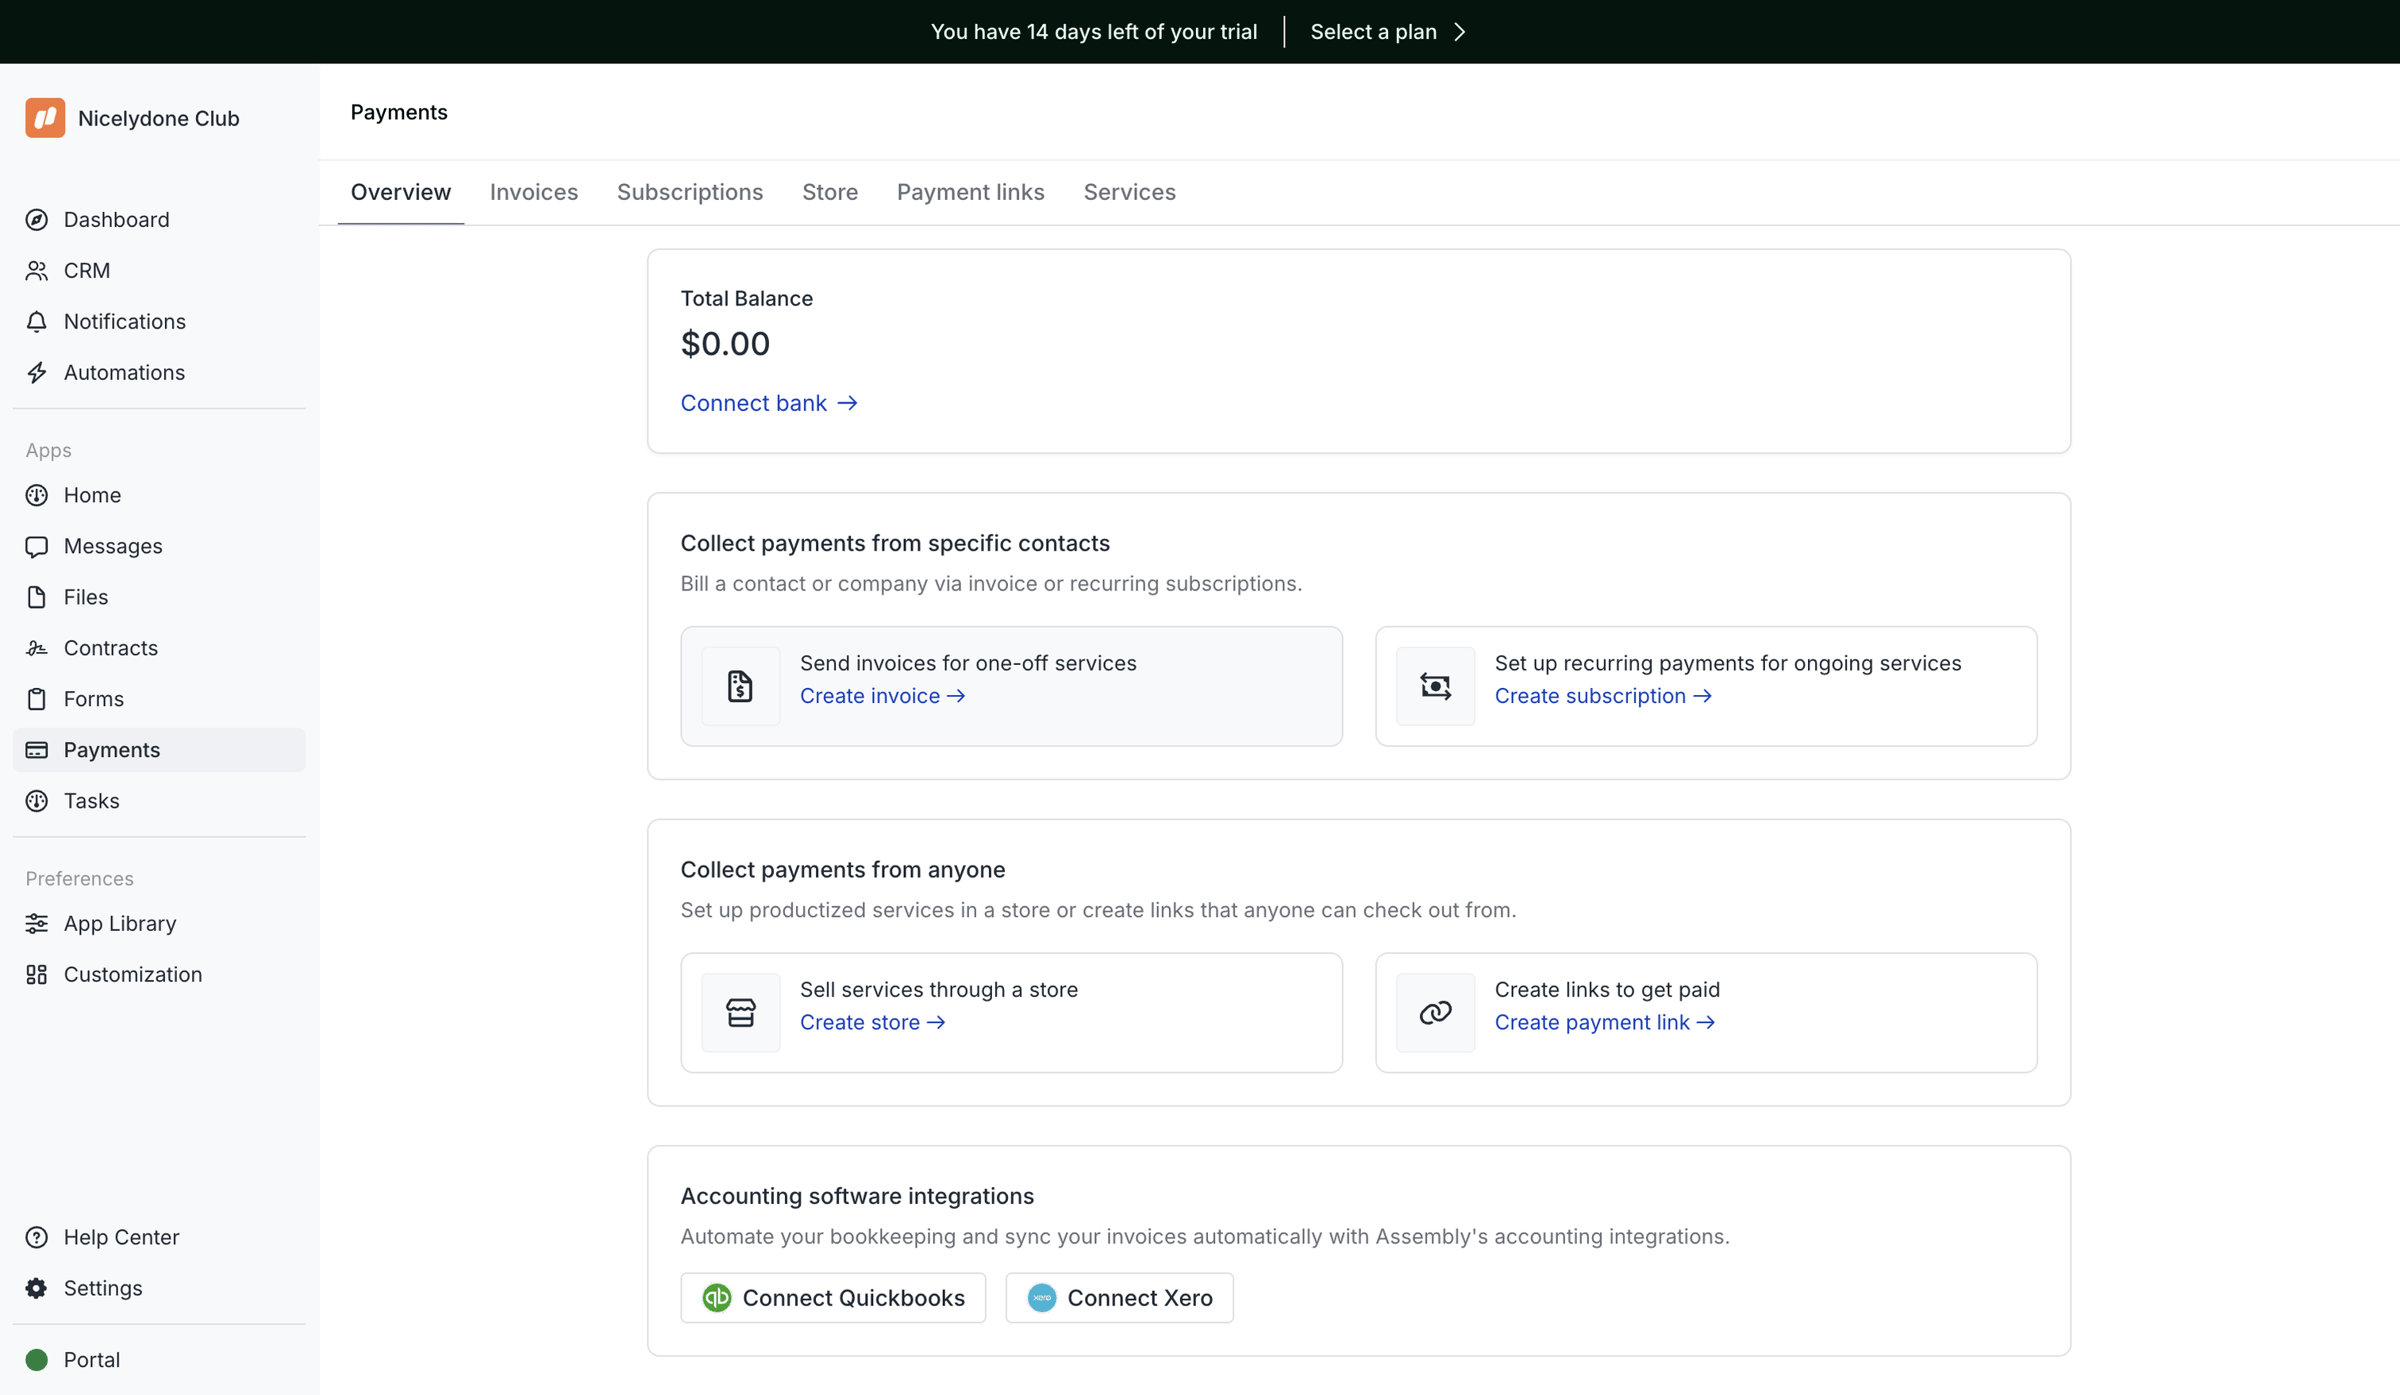
Task: Click the Payments card icon in sidebar
Action: click(x=37, y=751)
